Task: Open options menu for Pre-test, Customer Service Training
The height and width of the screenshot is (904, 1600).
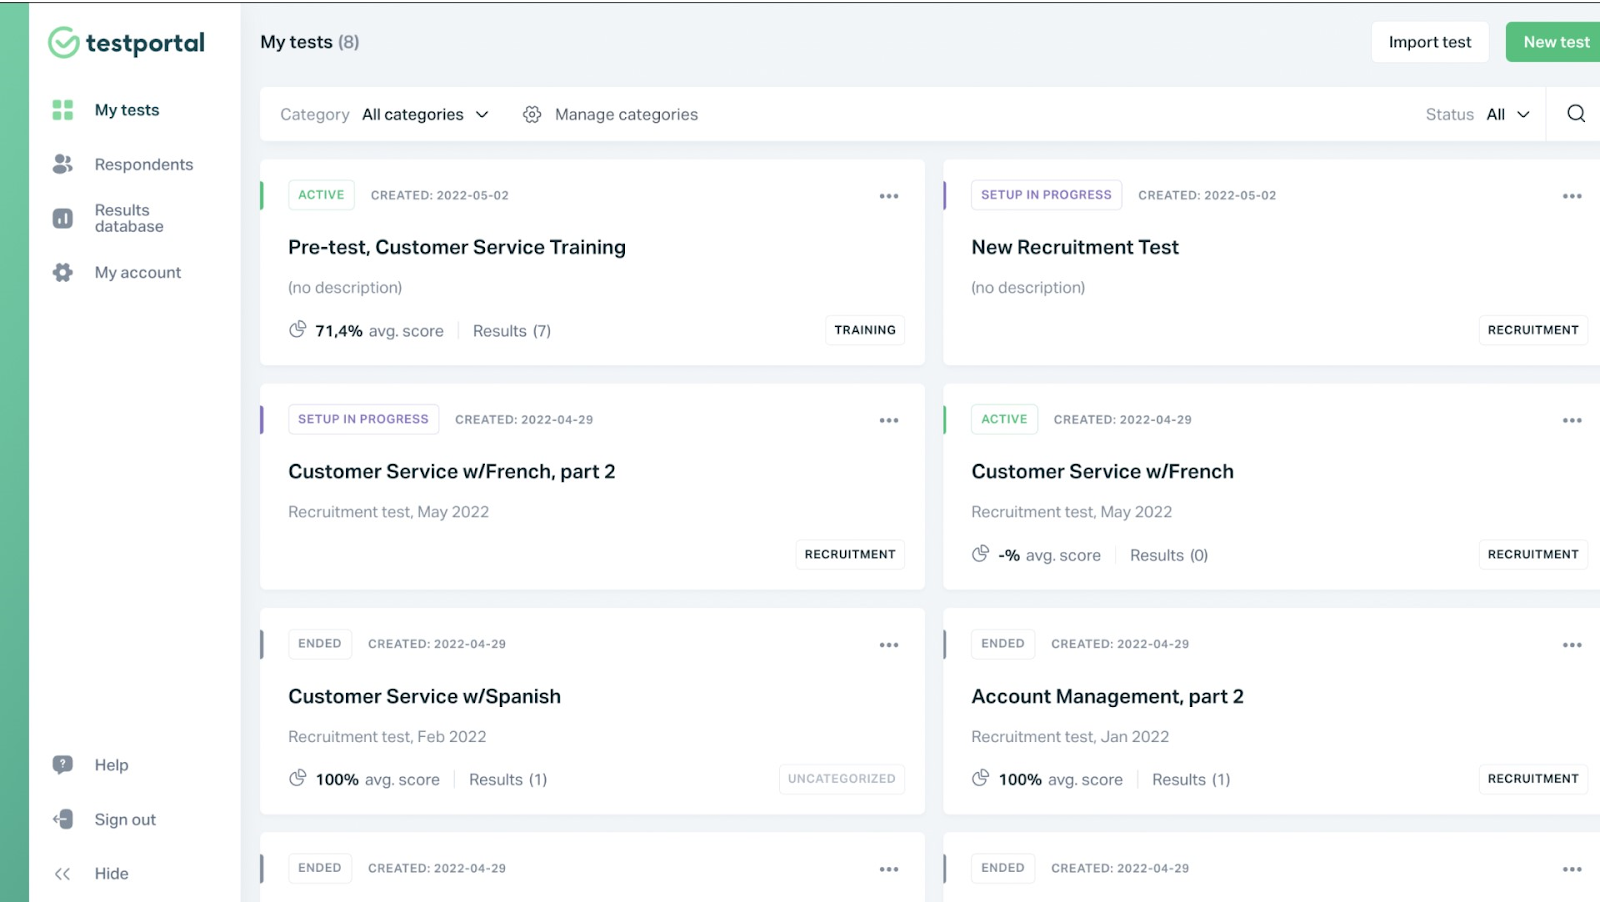Action: [888, 196]
